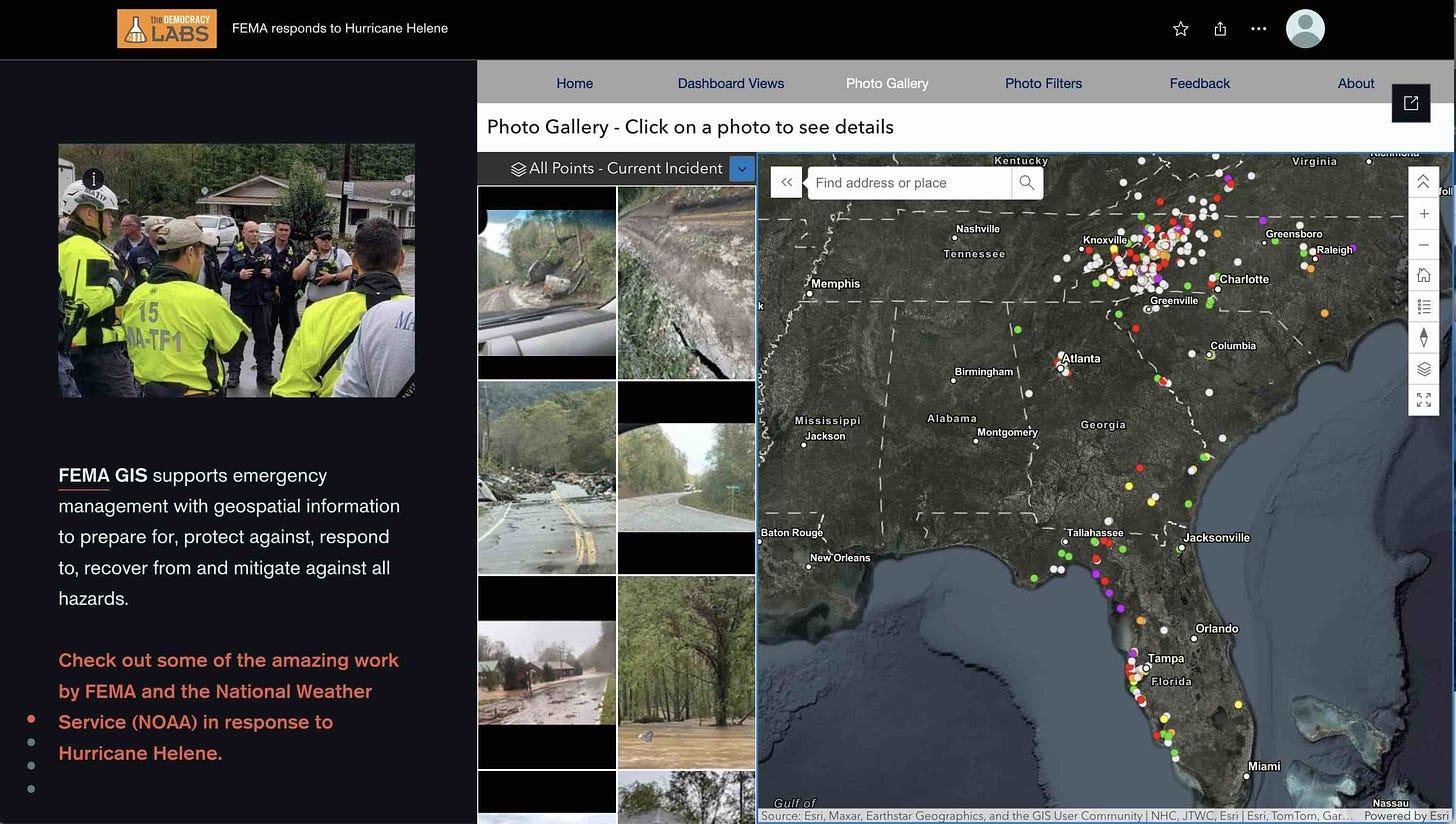Favorite the story with the star icon
1456x824 pixels.
[x=1181, y=29]
